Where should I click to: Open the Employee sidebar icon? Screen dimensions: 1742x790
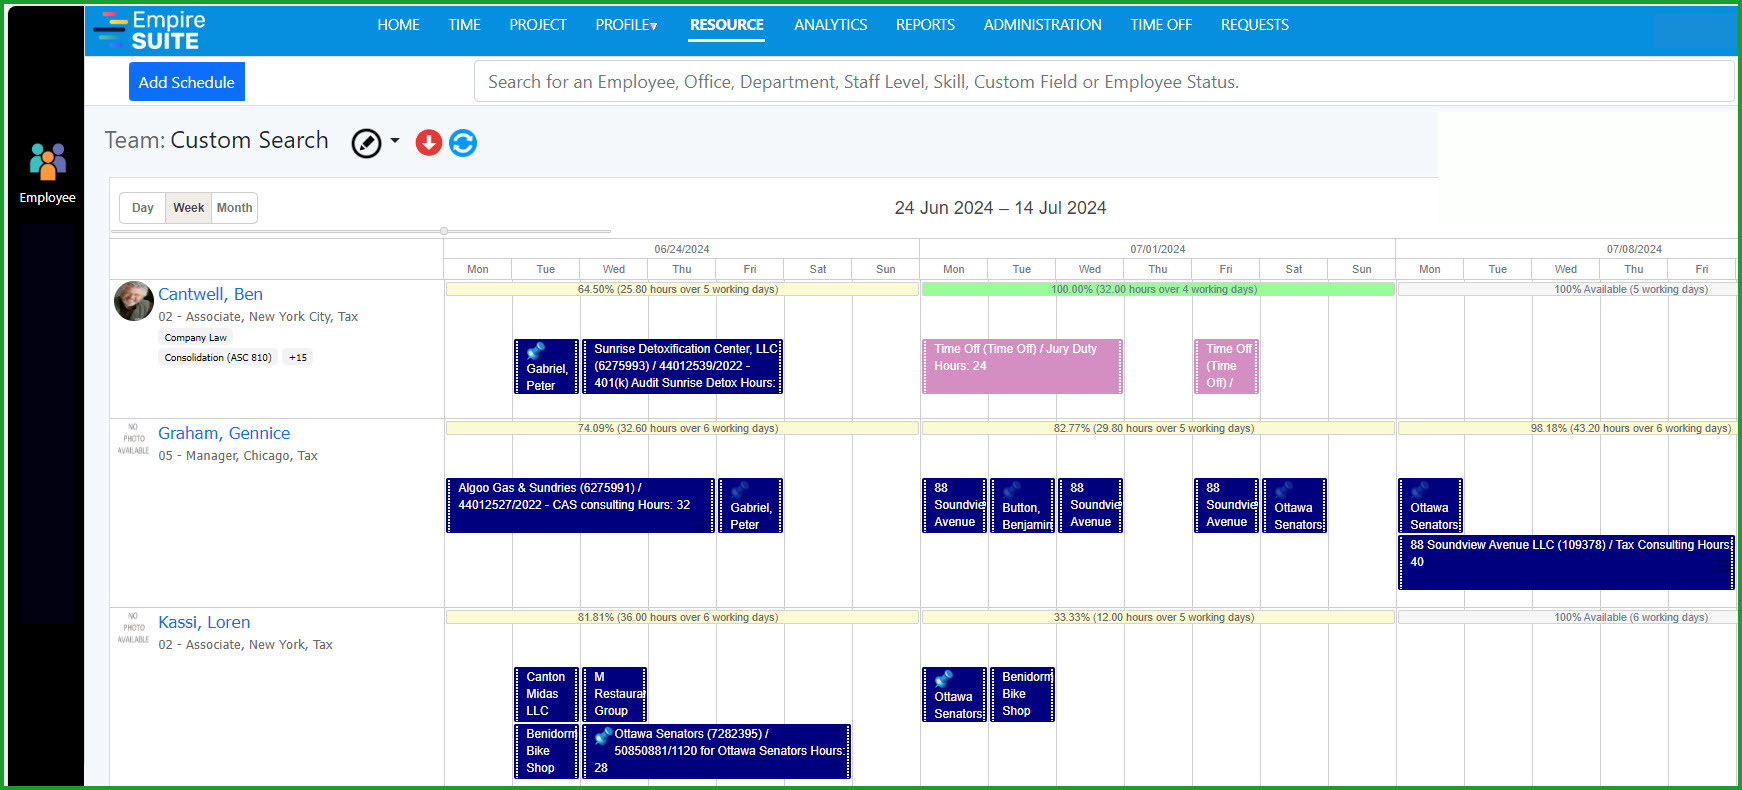[x=47, y=173]
